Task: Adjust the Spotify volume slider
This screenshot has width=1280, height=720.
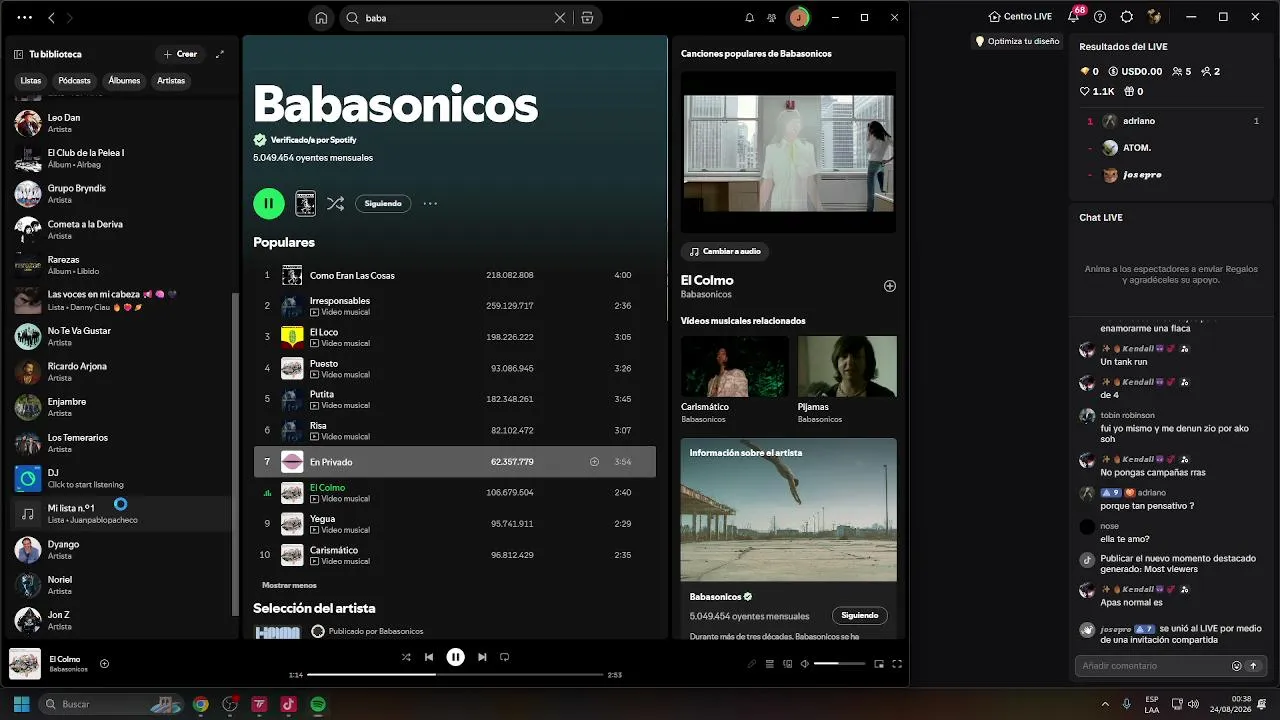Action: coord(839,664)
